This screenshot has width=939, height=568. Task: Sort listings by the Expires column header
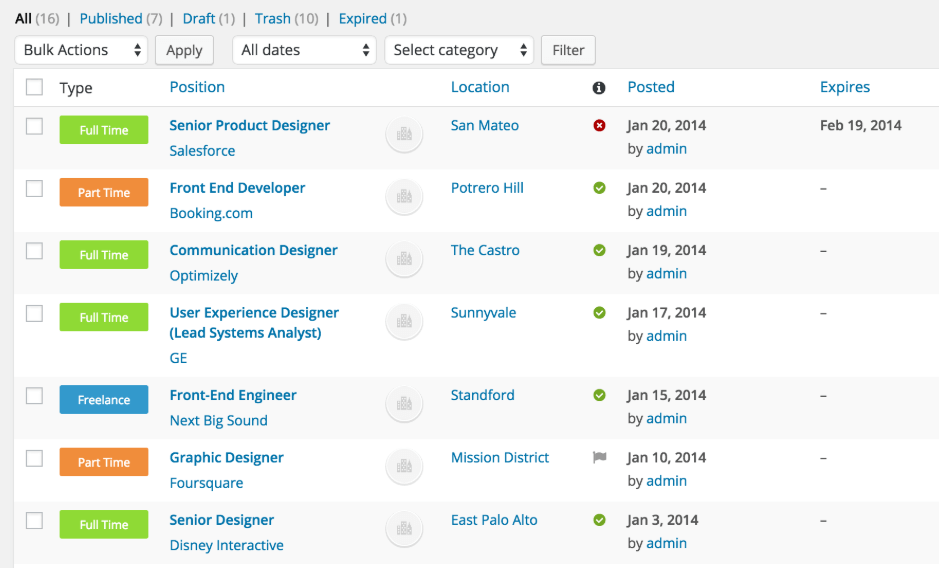[x=844, y=87]
